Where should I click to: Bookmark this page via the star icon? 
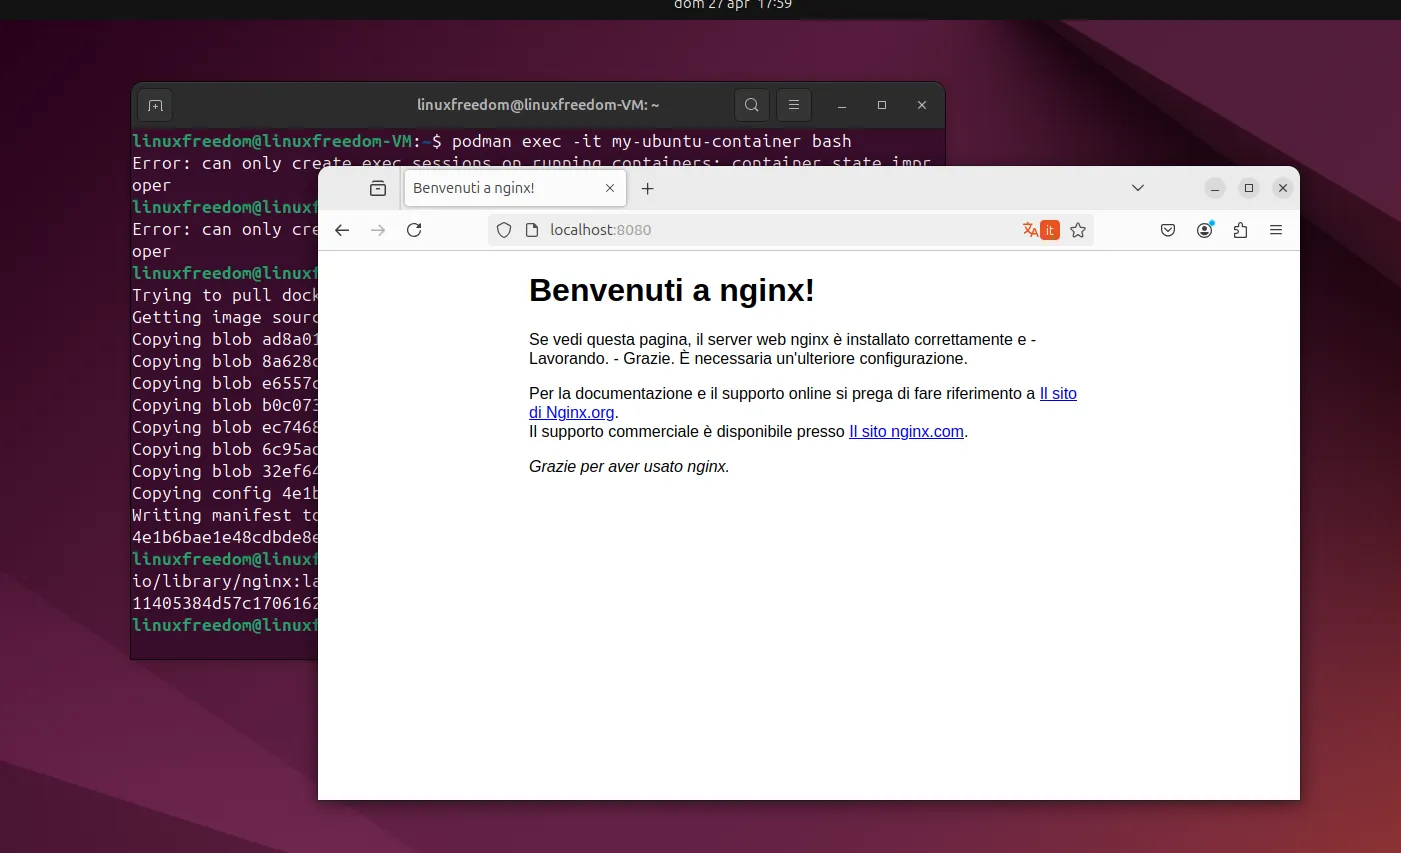click(1078, 229)
